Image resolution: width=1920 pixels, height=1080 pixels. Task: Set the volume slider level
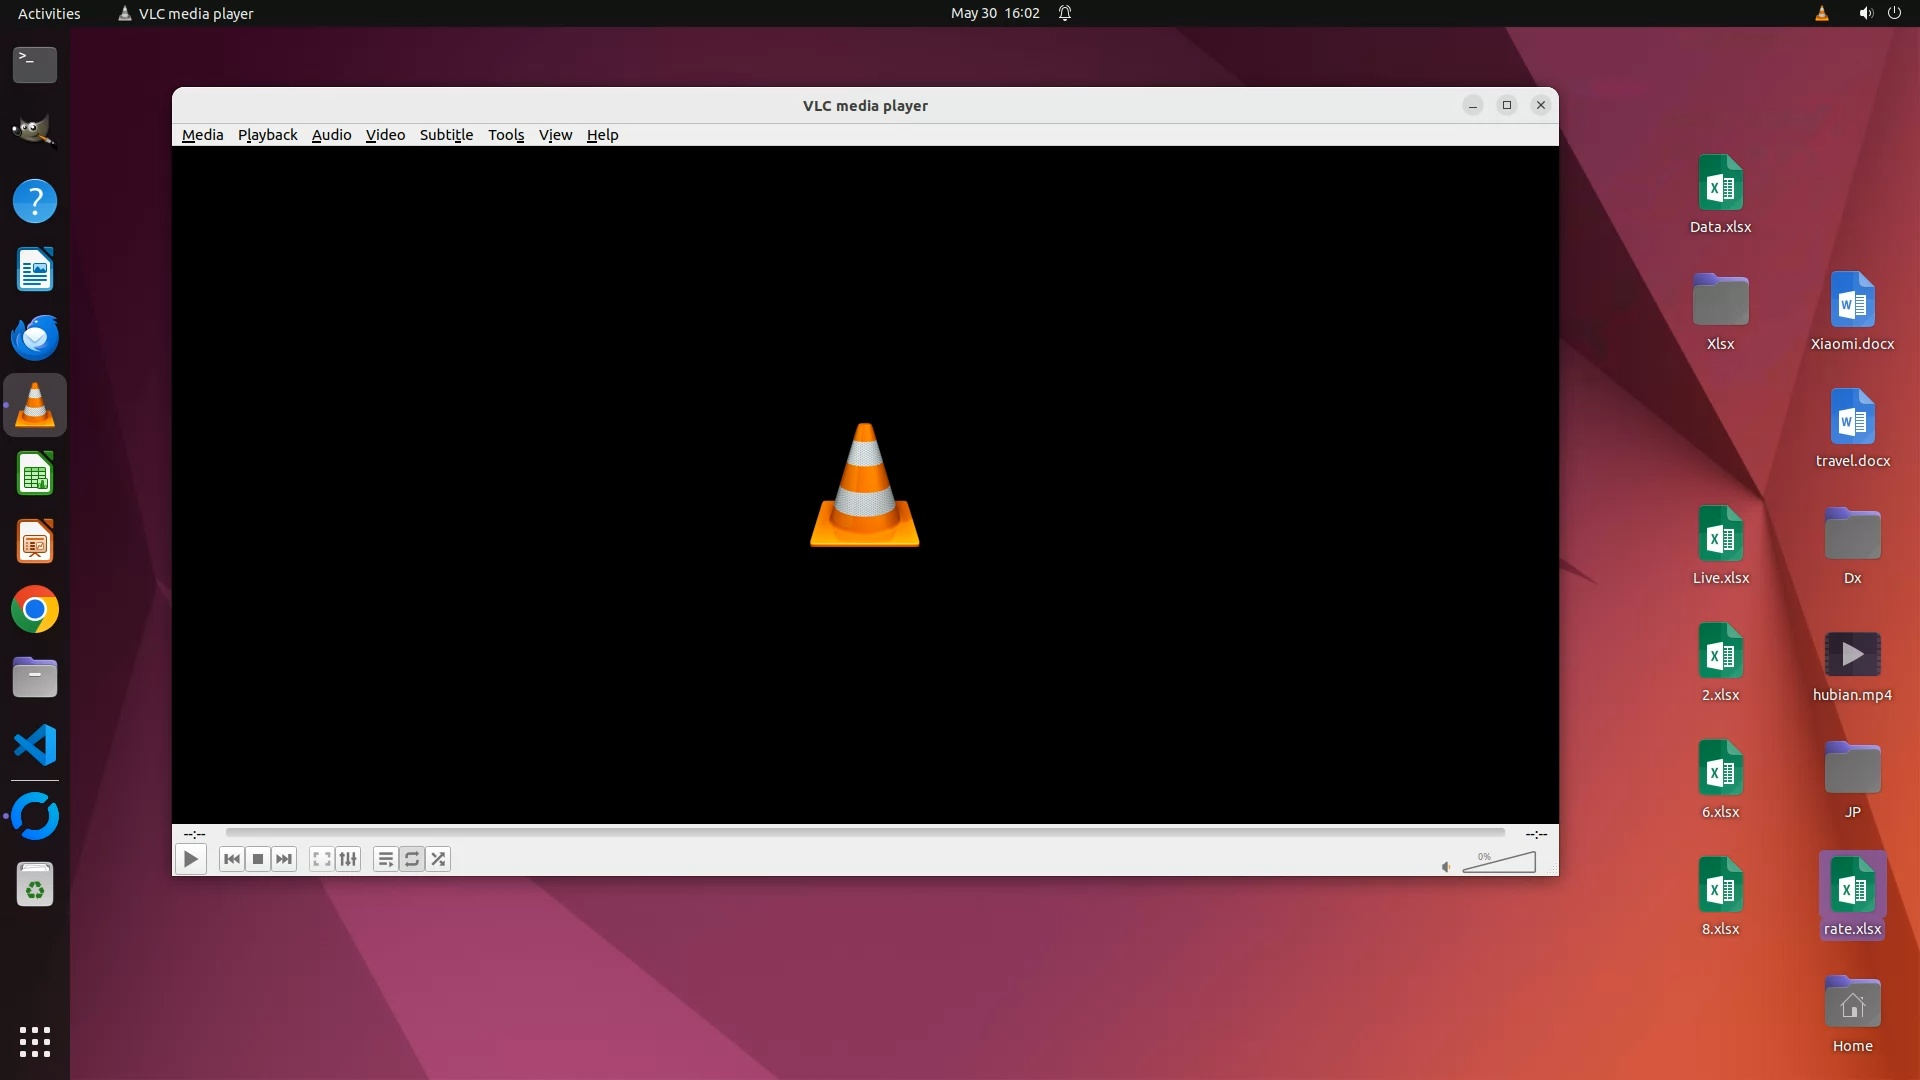pos(1500,864)
